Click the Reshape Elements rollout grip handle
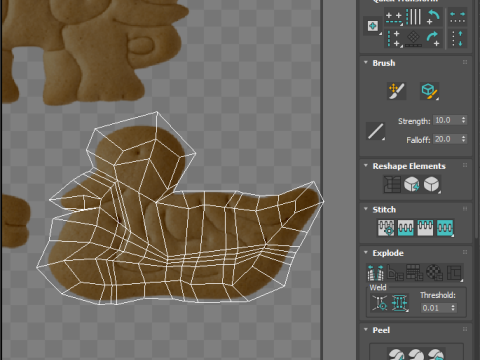 tap(465, 165)
